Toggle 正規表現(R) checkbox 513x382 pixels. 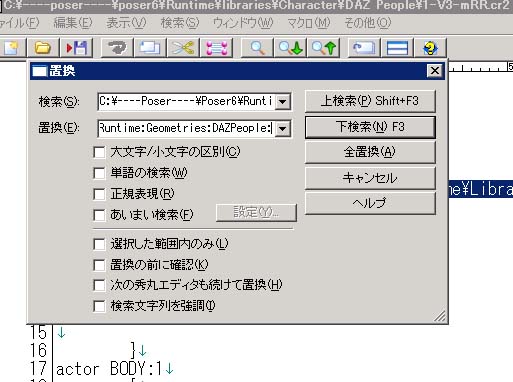(99, 194)
